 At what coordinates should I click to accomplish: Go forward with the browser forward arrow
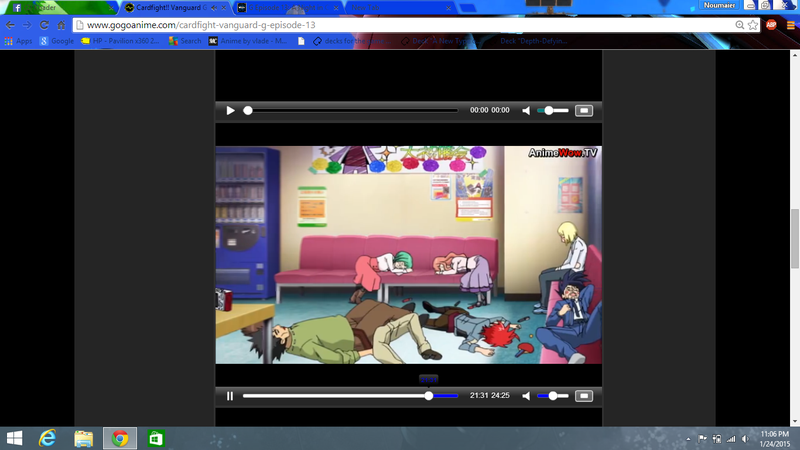click(x=27, y=25)
